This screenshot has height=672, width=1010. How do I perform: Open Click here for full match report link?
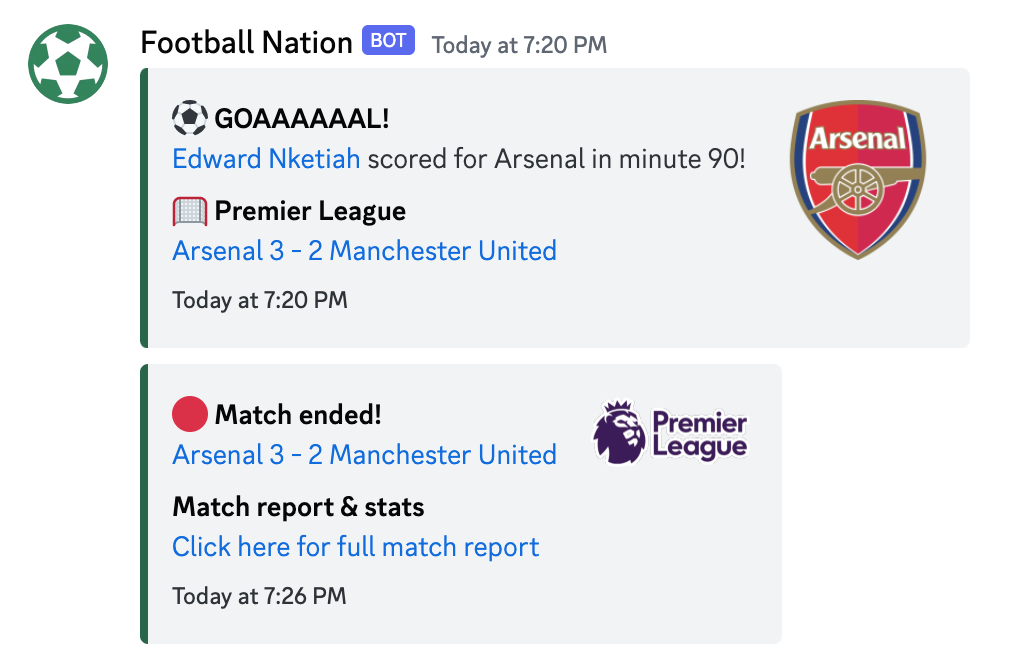click(x=356, y=547)
